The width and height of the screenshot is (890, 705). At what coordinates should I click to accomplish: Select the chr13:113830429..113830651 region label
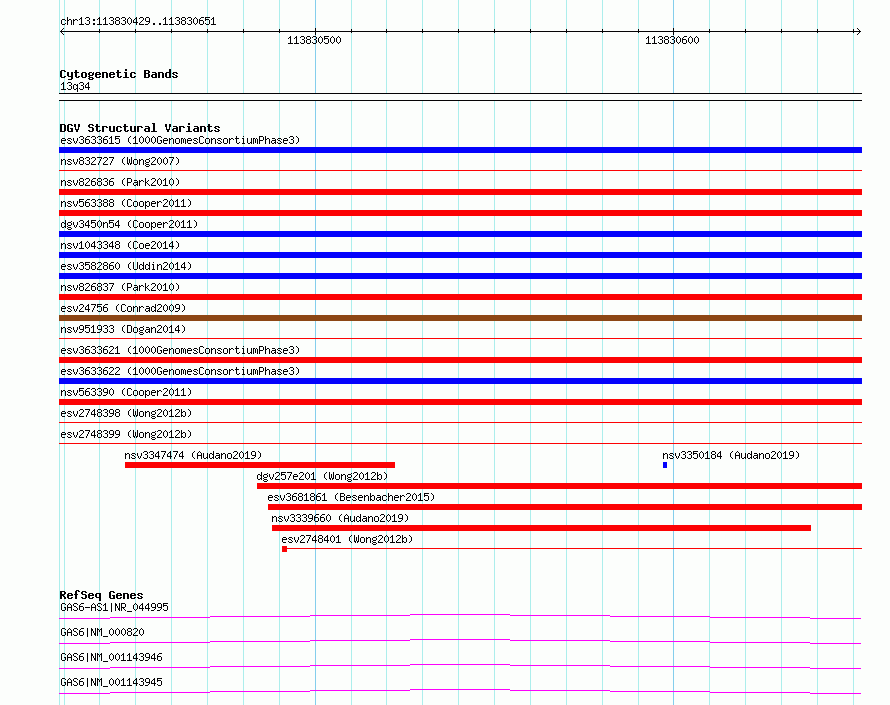(x=138, y=22)
